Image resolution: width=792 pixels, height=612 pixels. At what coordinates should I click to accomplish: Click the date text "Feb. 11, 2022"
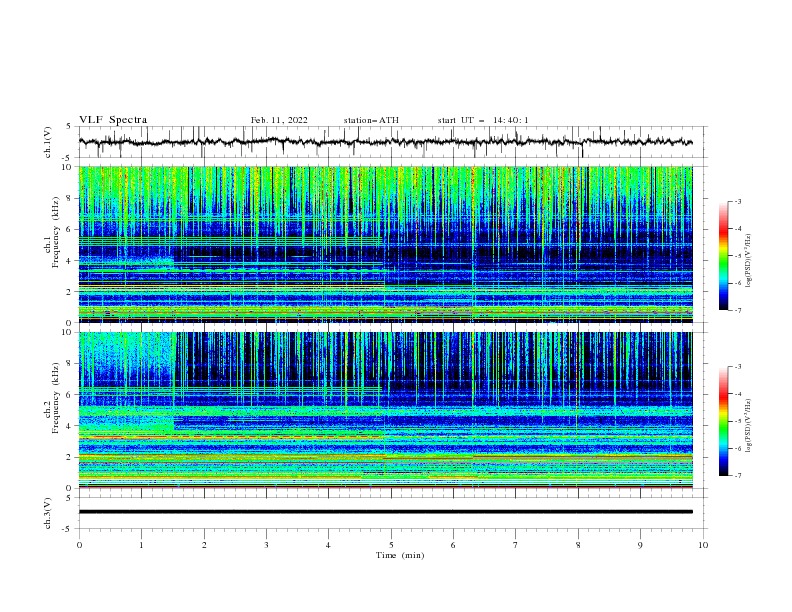click(279, 120)
